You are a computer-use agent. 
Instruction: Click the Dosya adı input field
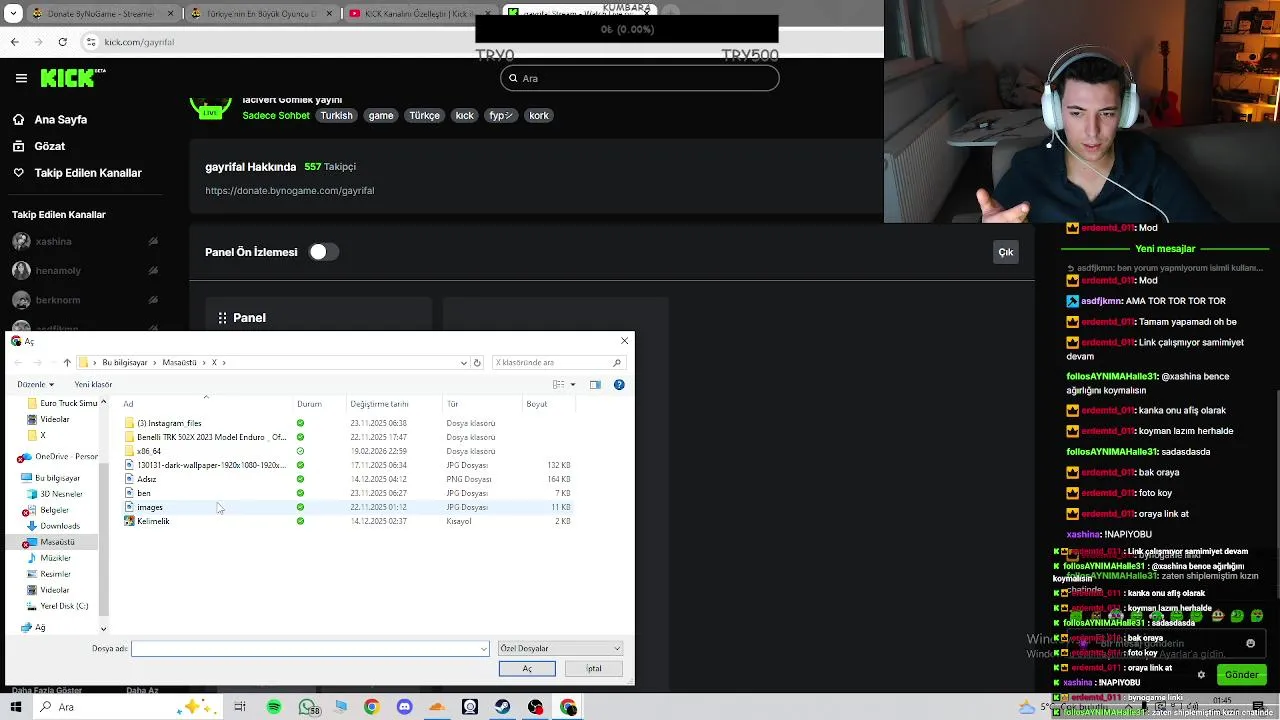[310, 648]
